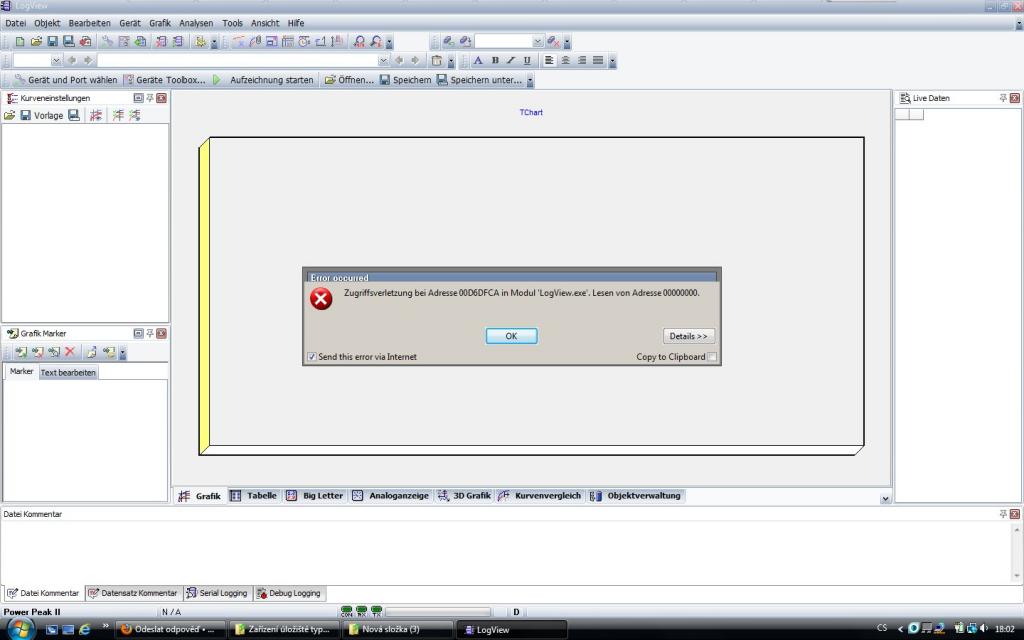Image resolution: width=1024 pixels, height=640 pixels.
Task: Click the red X delete marker icon
Action: (x=70, y=352)
